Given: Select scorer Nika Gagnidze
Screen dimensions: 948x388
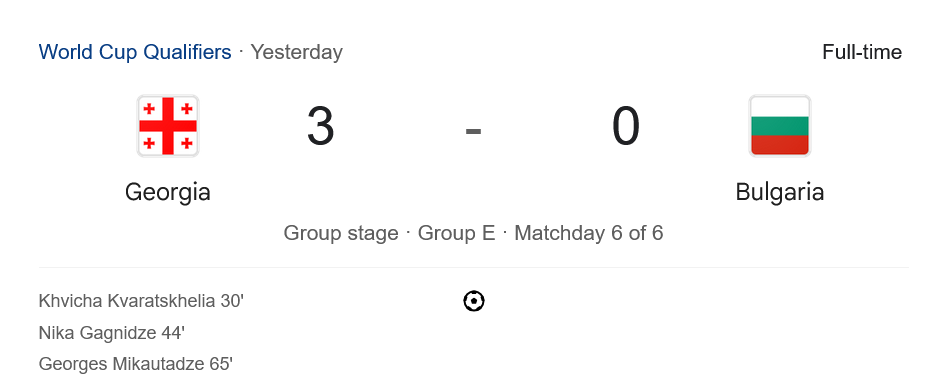Looking at the screenshot, I should click(x=97, y=333).
